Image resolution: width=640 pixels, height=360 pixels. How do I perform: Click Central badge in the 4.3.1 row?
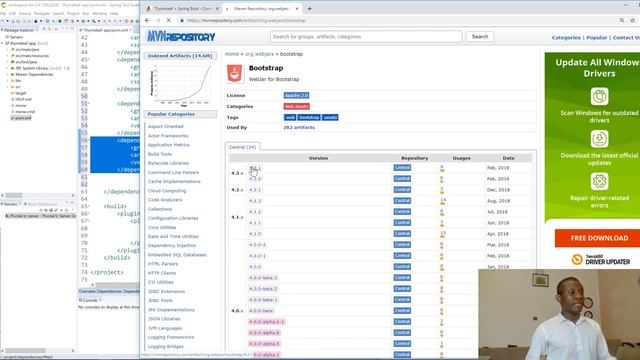[402, 168]
